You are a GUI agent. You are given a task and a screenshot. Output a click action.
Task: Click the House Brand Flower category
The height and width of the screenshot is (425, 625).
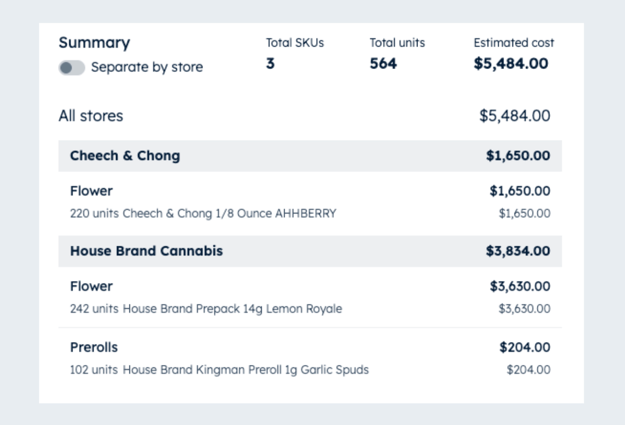click(91, 286)
